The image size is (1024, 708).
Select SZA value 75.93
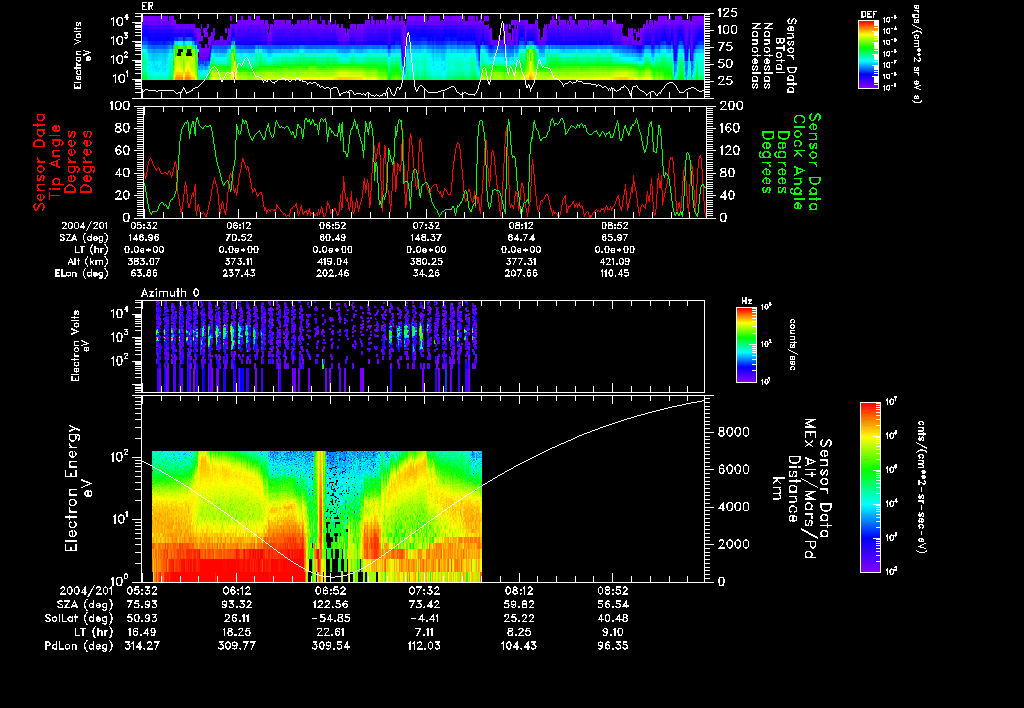(141, 604)
